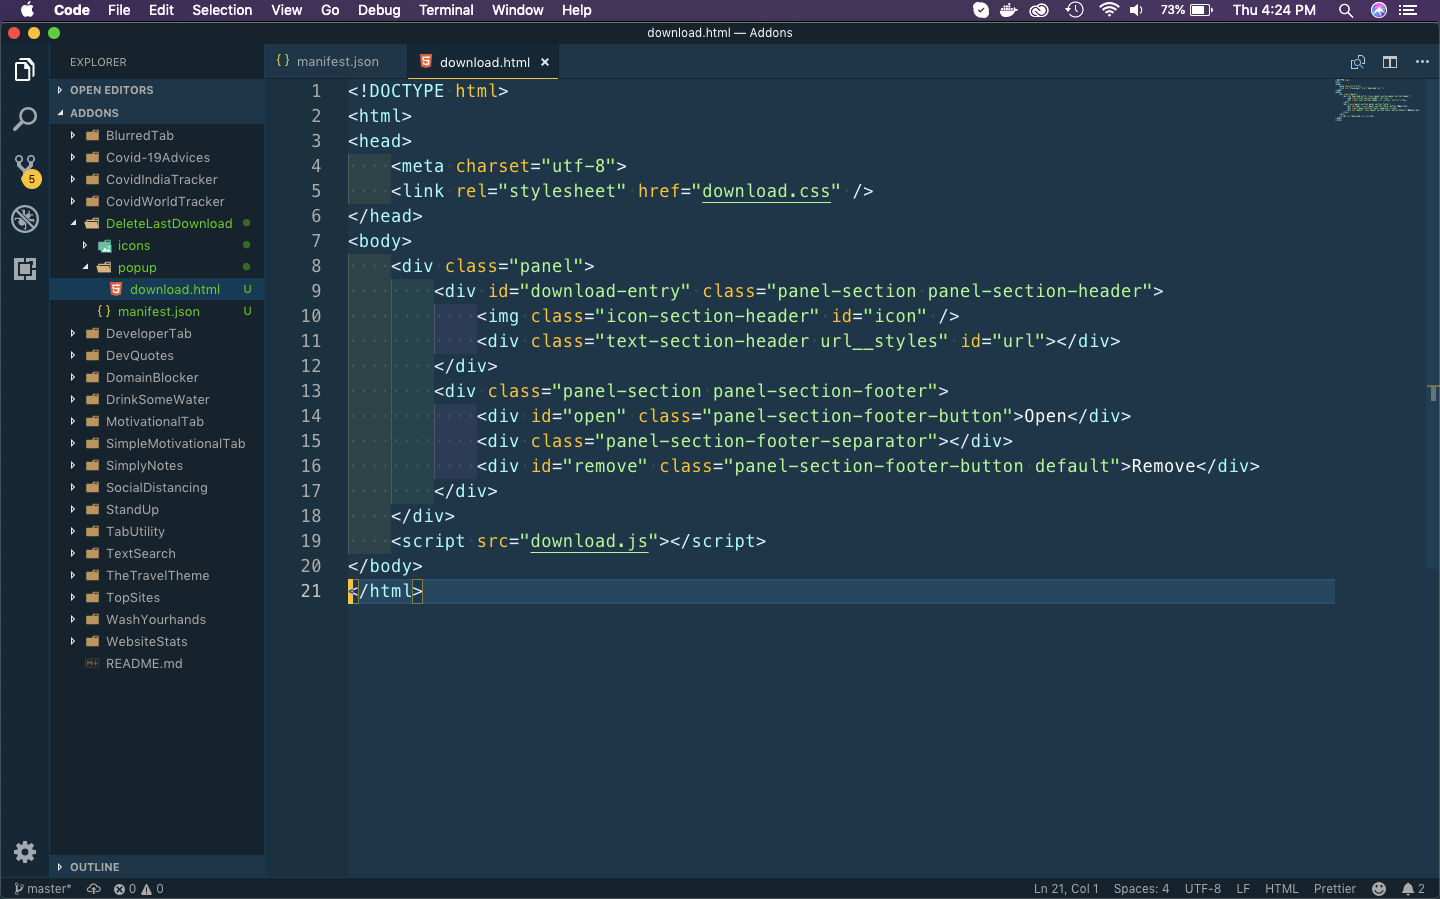Open the Debug menu

(379, 10)
